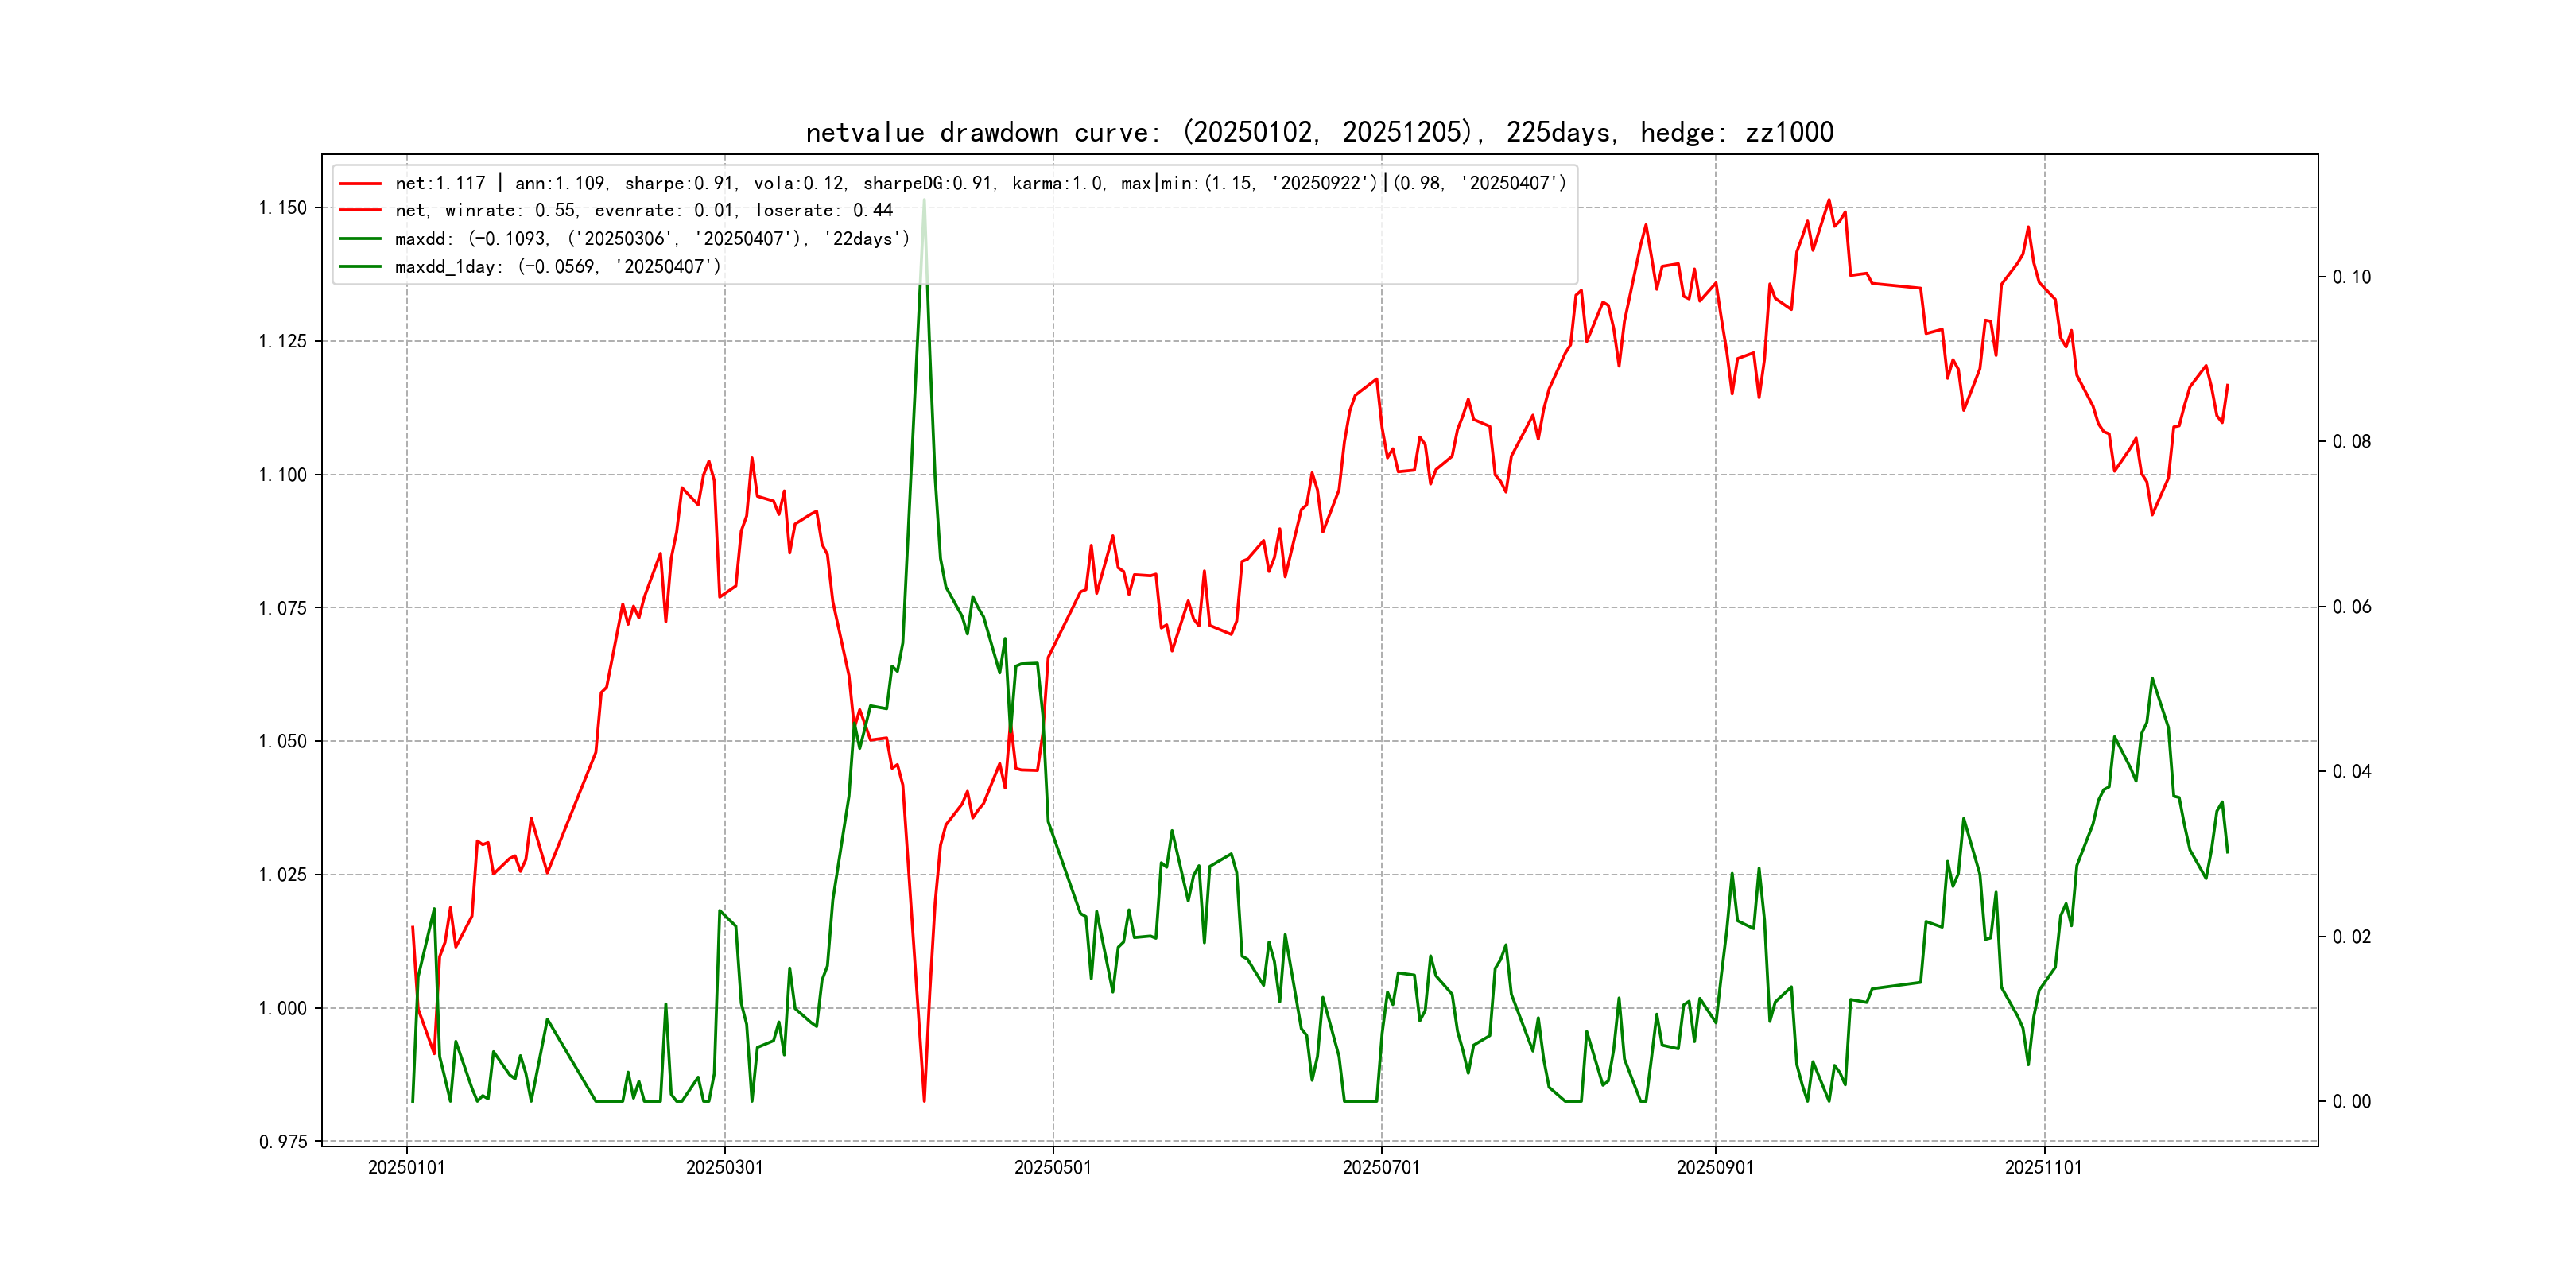Screen dimensions: 2576x1288
Task: Click the red swatch beside winrate legend entry
Action: (x=360, y=211)
